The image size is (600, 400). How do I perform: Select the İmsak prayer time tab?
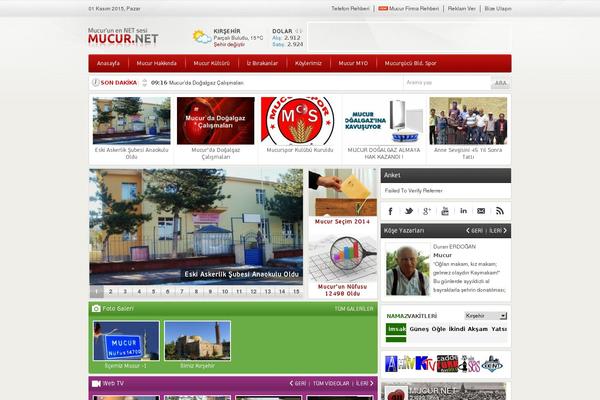(396, 329)
